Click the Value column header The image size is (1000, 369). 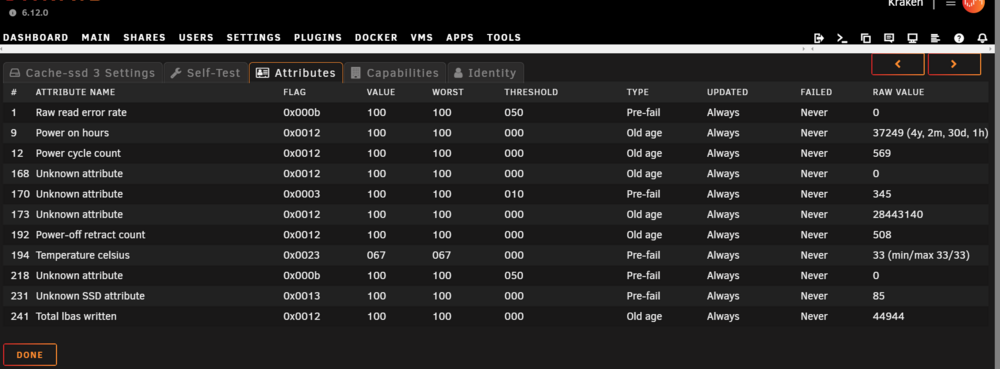381,92
